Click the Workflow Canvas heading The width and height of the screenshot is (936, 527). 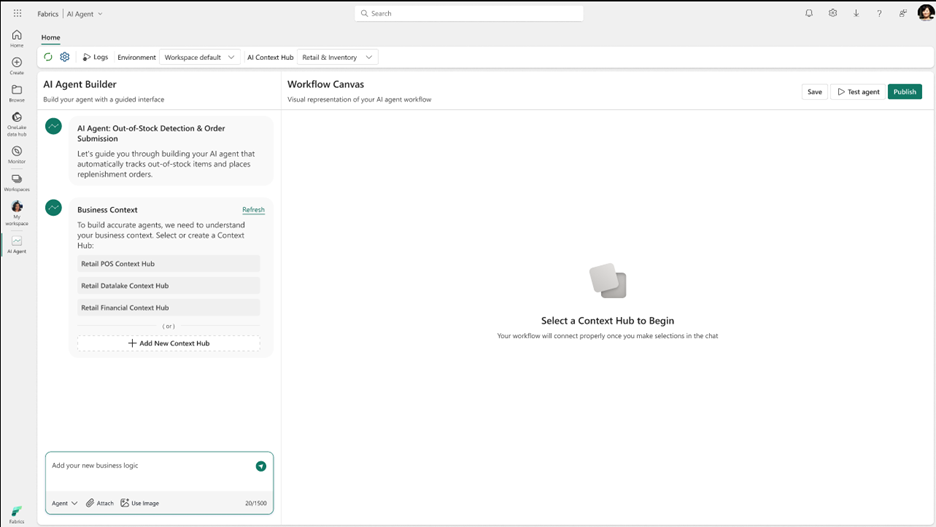[x=325, y=85]
